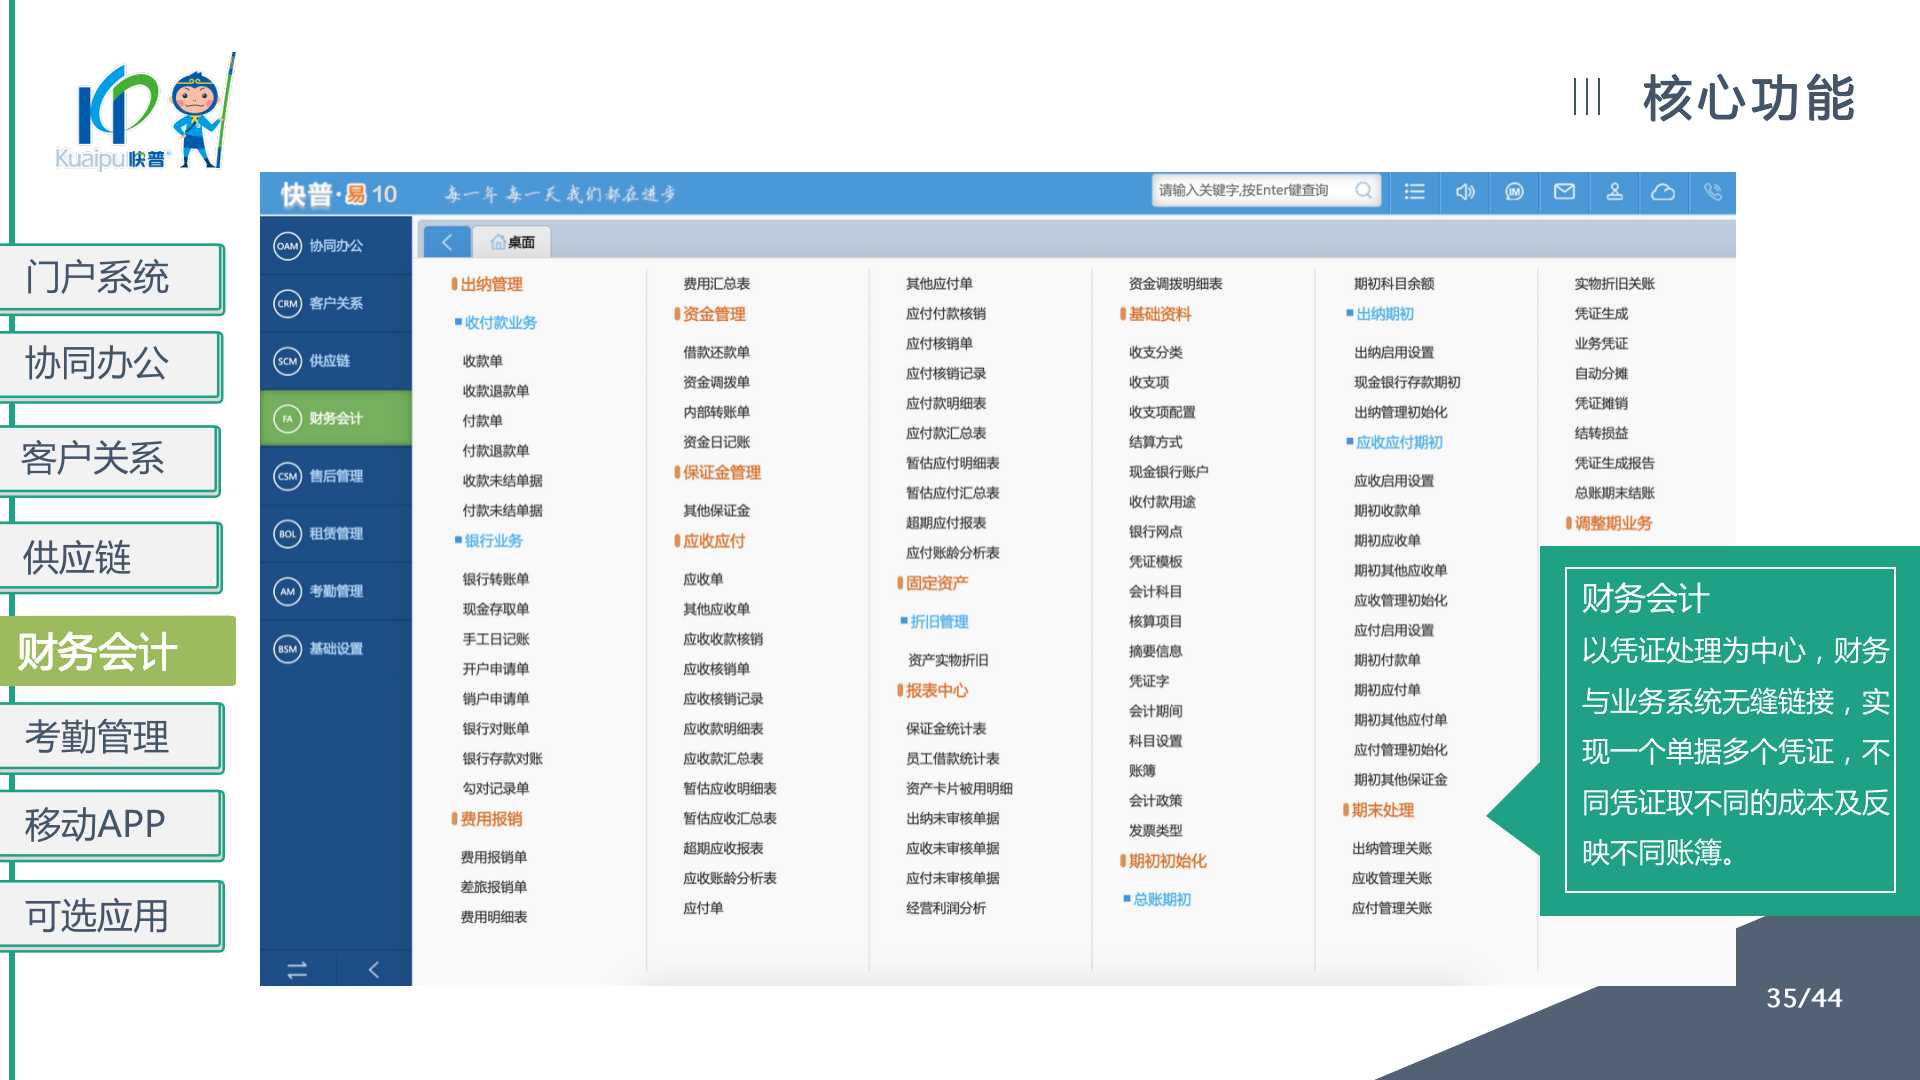Click the cloud icon in header
Image resolution: width=1920 pixels, height=1080 pixels.
[x=1663, y=191]
